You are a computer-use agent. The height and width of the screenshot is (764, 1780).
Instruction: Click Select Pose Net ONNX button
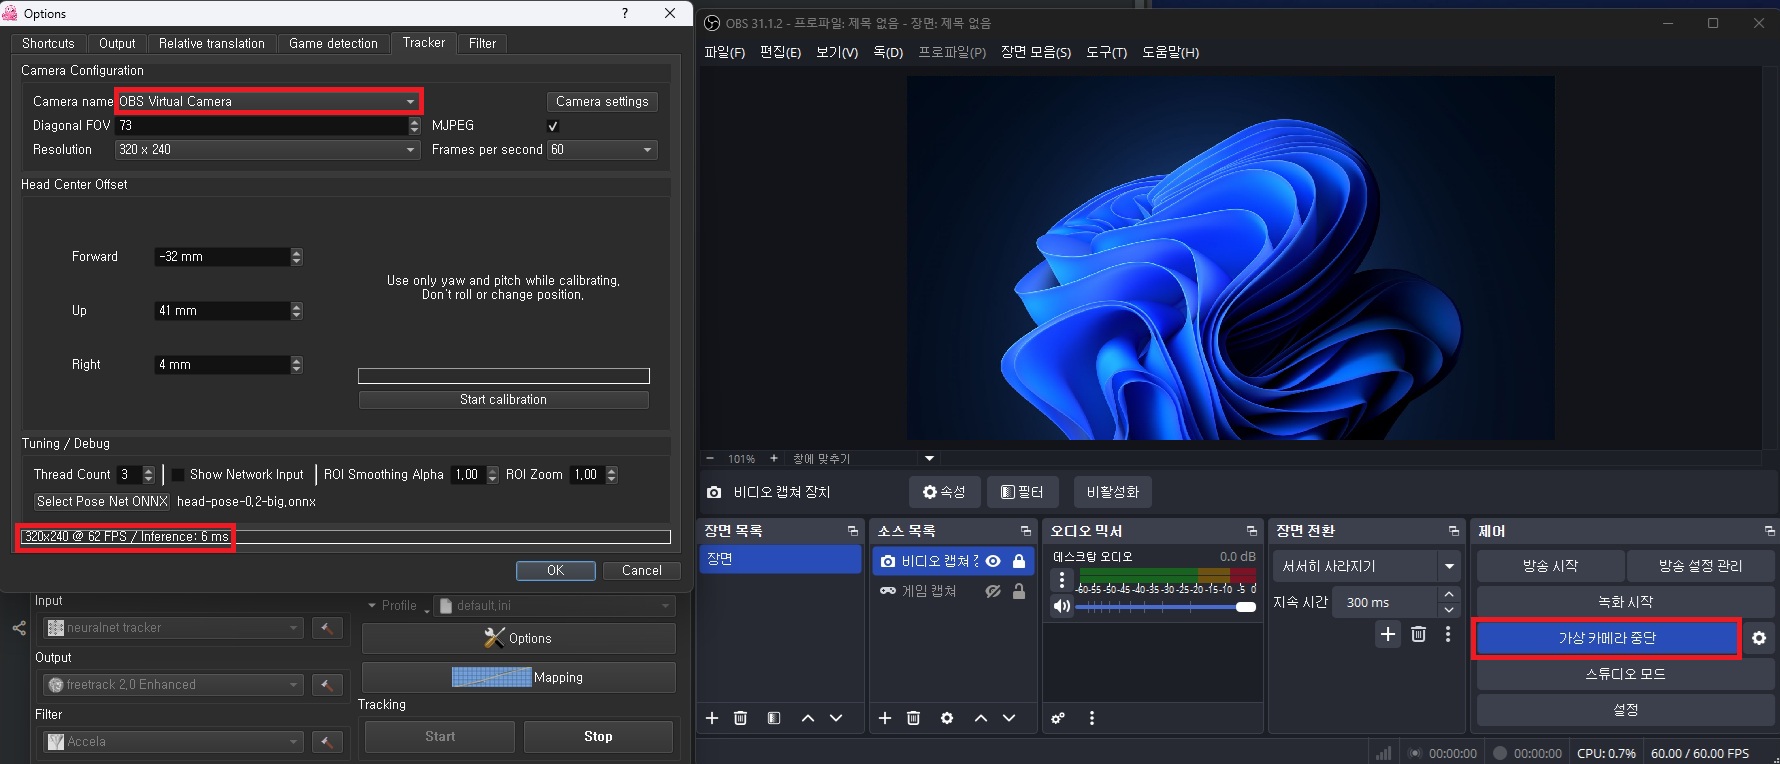[x=102, y=502]
